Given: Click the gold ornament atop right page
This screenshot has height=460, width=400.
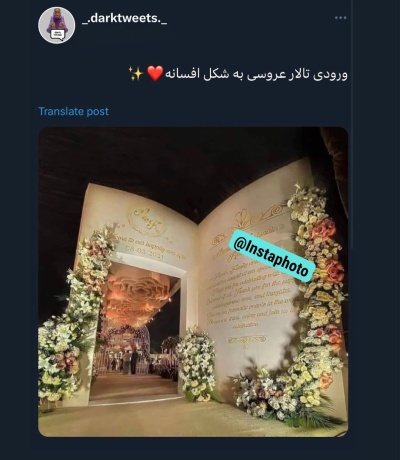Looking at the screenshot, I should [x=260, y=214].
